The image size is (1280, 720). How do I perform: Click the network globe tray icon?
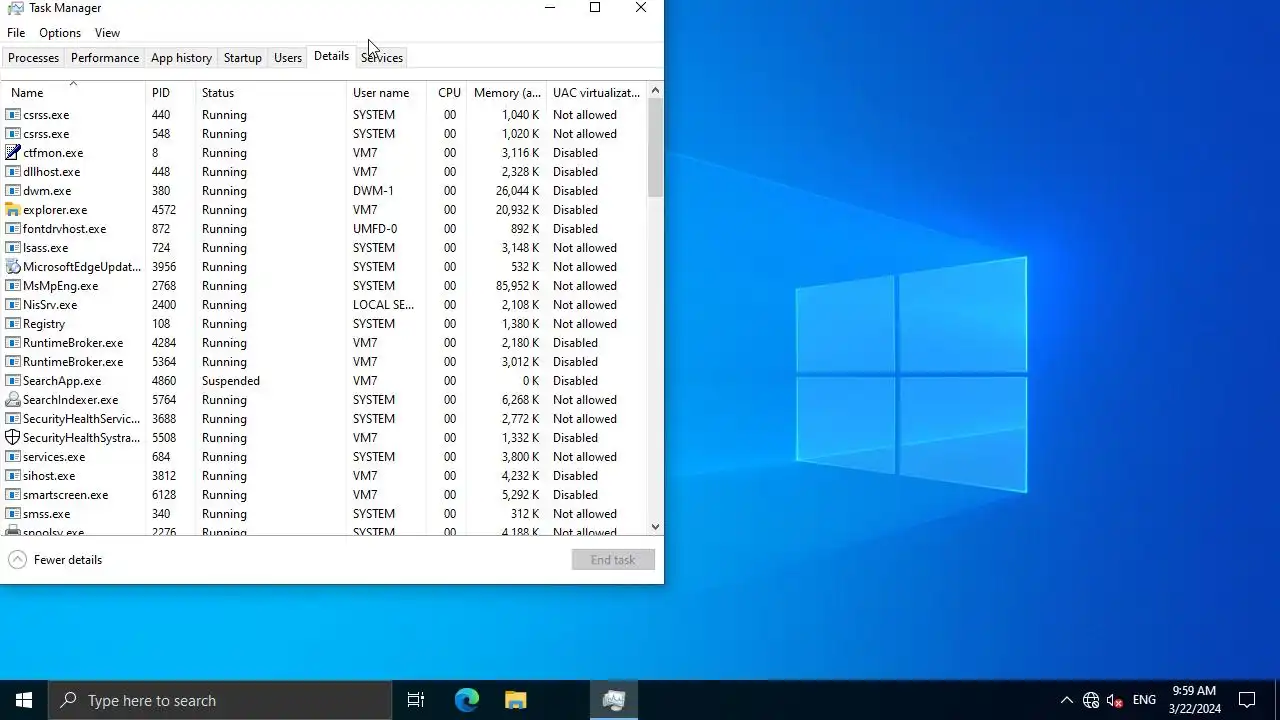pos(1091,700)
